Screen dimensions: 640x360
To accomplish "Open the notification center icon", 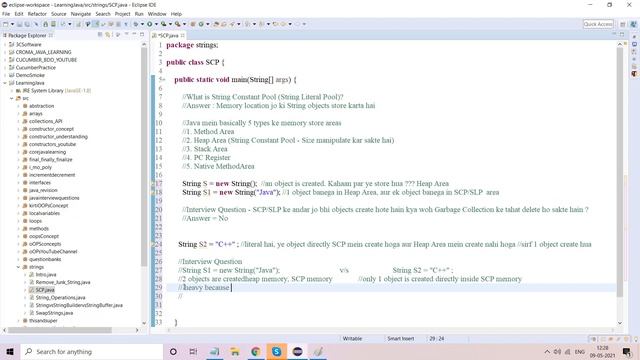I will click(x=627, y=351).
